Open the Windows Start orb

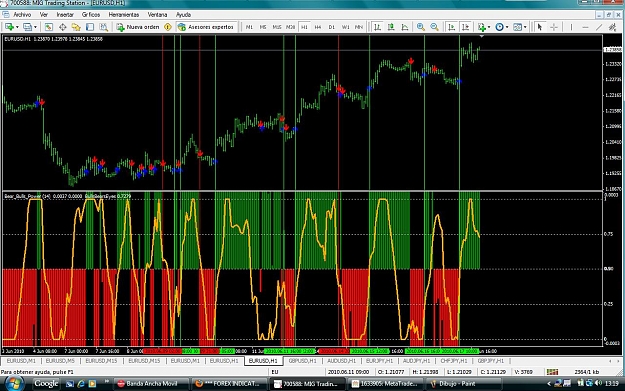[14, 383]
